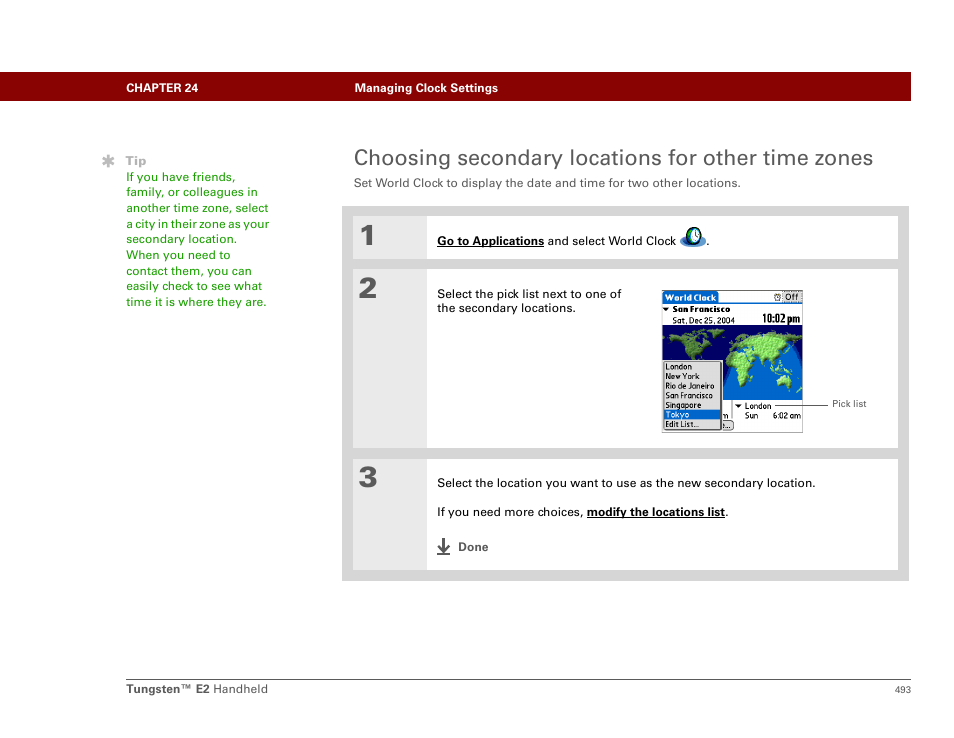Open the London secondary location pick list

point(753,406)
